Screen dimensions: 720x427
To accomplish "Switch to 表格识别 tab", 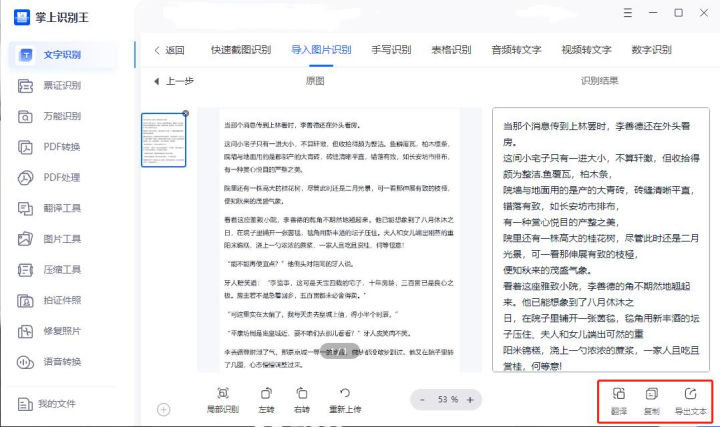I will 451,50.
